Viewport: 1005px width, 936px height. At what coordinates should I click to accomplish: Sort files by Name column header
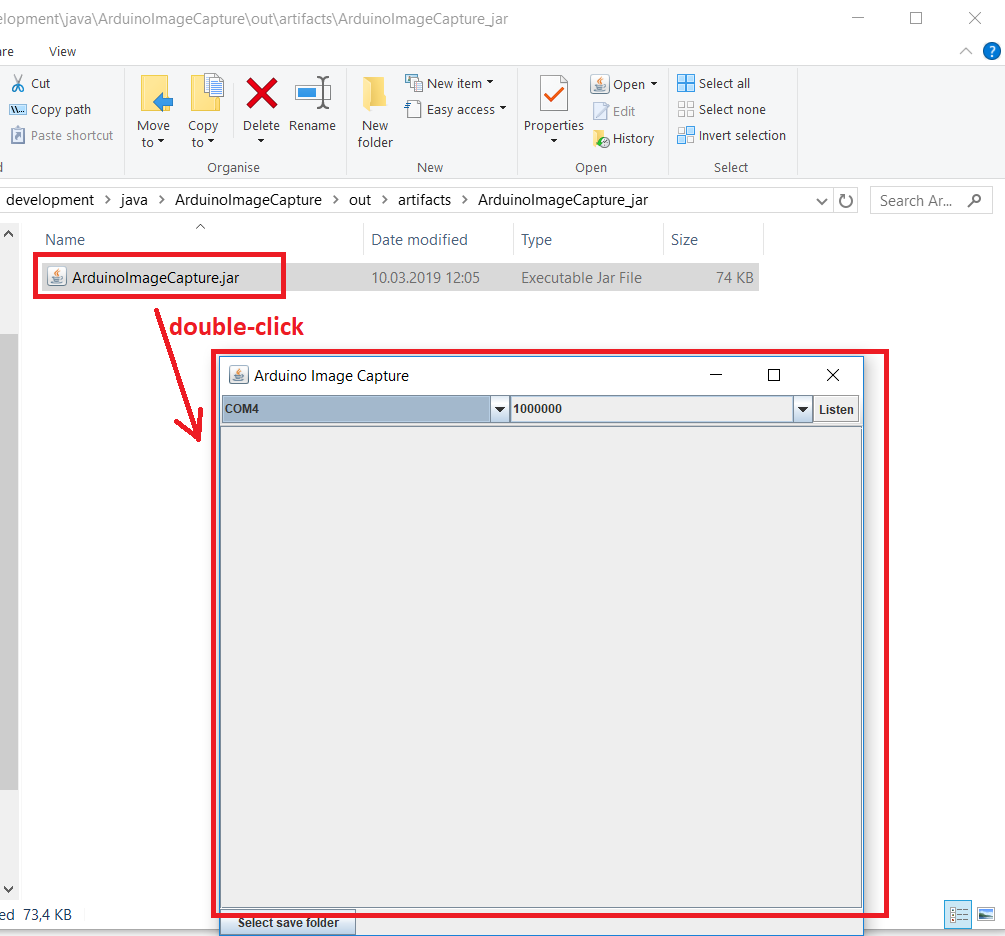click(65, 240)
